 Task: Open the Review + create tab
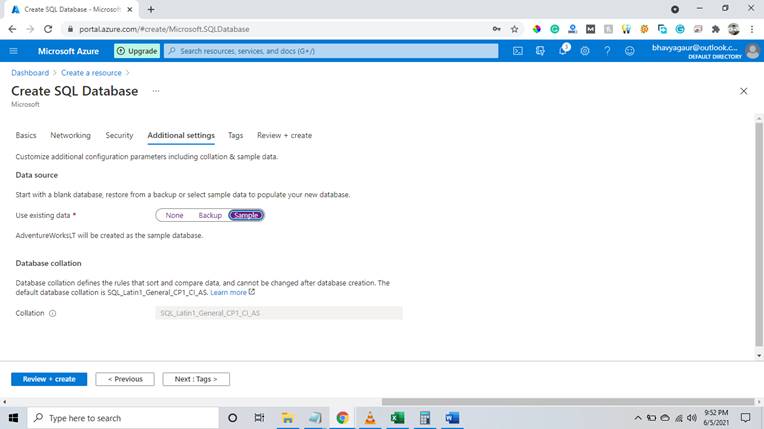coord(285,136)
